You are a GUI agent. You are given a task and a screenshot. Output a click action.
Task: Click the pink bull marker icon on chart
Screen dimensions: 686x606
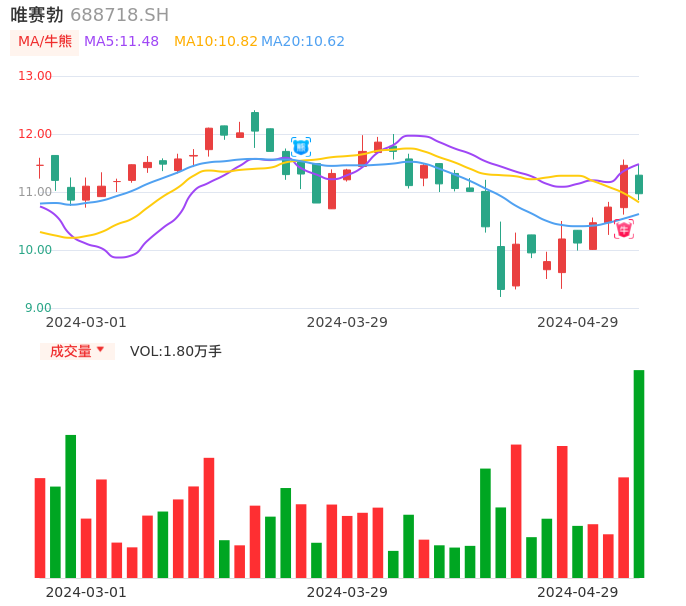pos(624,229)
